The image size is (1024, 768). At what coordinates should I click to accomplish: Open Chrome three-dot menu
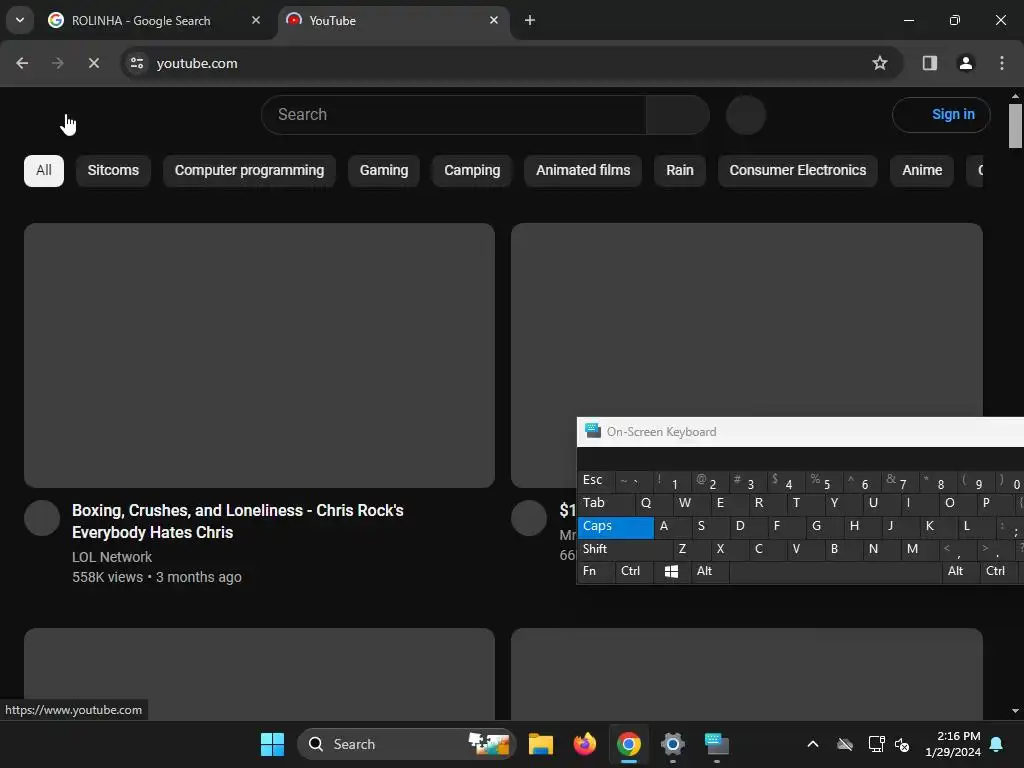(x=1001, y=63)
